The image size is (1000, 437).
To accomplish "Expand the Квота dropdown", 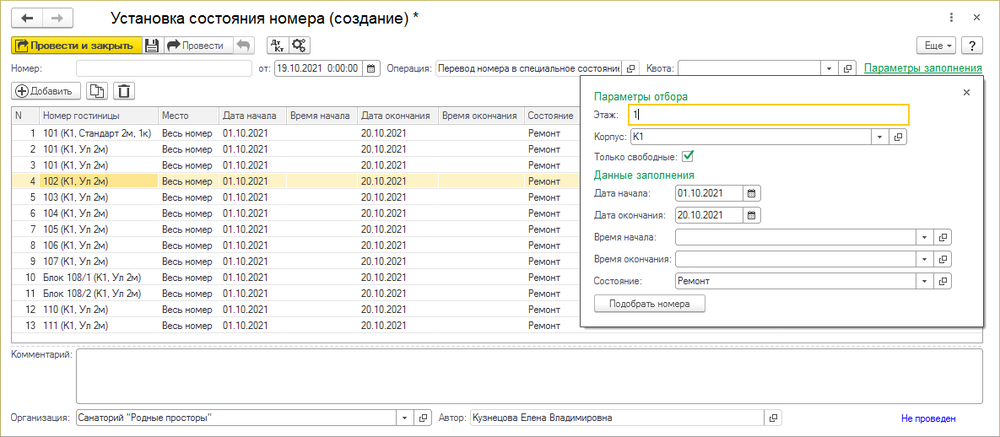I will 830,68.
